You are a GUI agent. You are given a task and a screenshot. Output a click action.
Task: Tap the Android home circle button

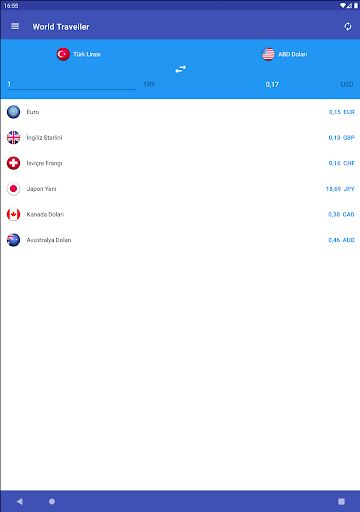(52, 501)
